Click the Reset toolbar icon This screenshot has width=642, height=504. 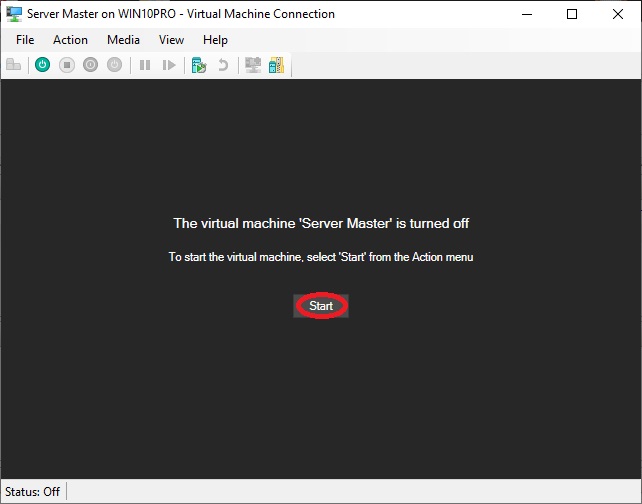[x=169, y=65]
